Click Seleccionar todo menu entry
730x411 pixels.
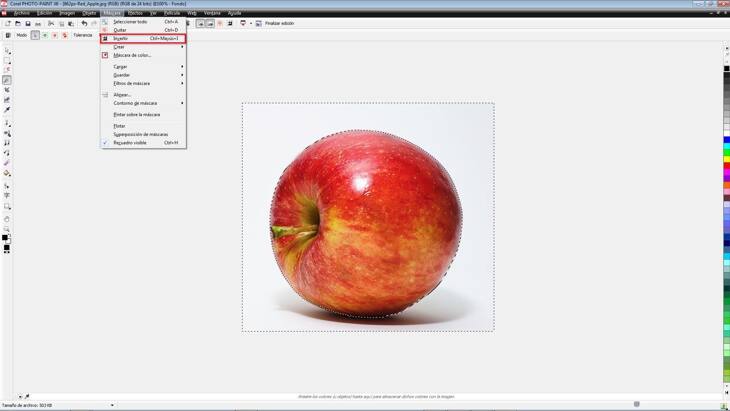(130, 21)
